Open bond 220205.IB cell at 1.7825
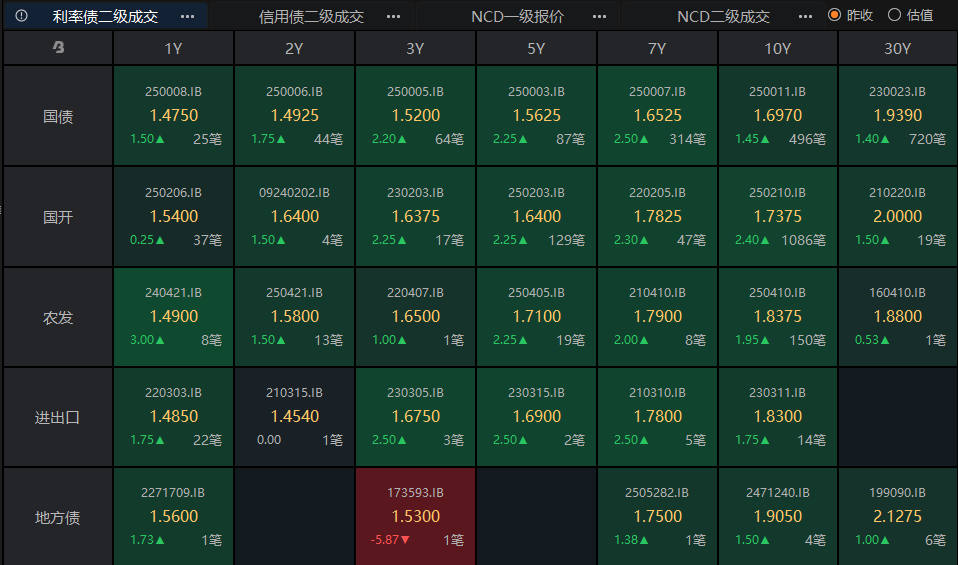The height and width of the screenshot is (565, 958). [657, 217]
